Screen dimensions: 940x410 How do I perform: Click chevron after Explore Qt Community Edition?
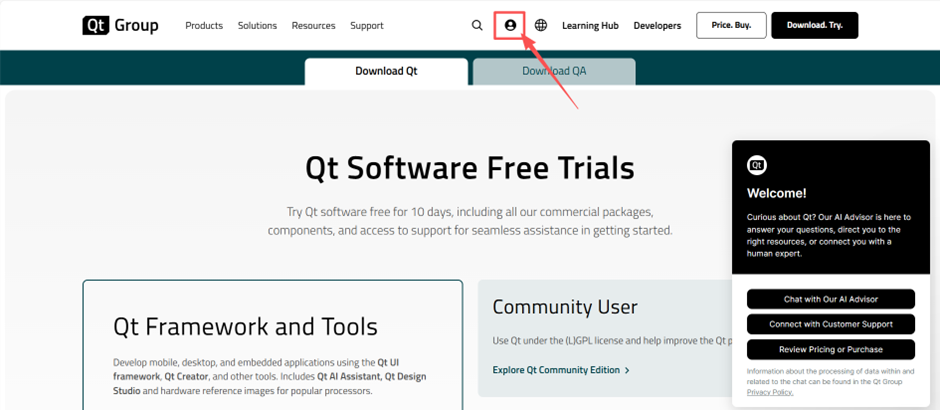(x=627, y=370)
